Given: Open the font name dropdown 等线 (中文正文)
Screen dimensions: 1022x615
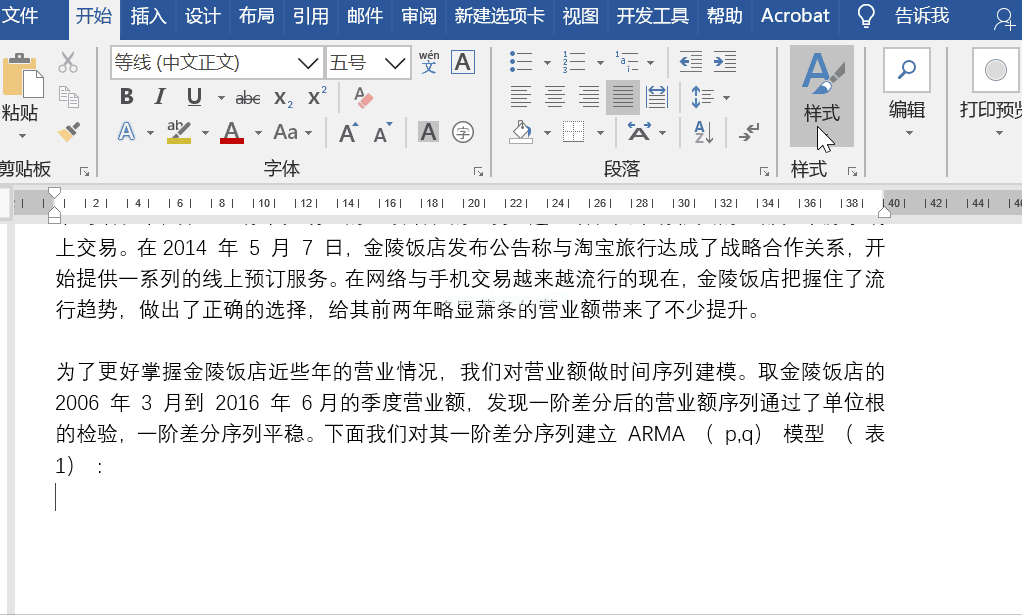Looking at the screenshot, I should point(217,63).
